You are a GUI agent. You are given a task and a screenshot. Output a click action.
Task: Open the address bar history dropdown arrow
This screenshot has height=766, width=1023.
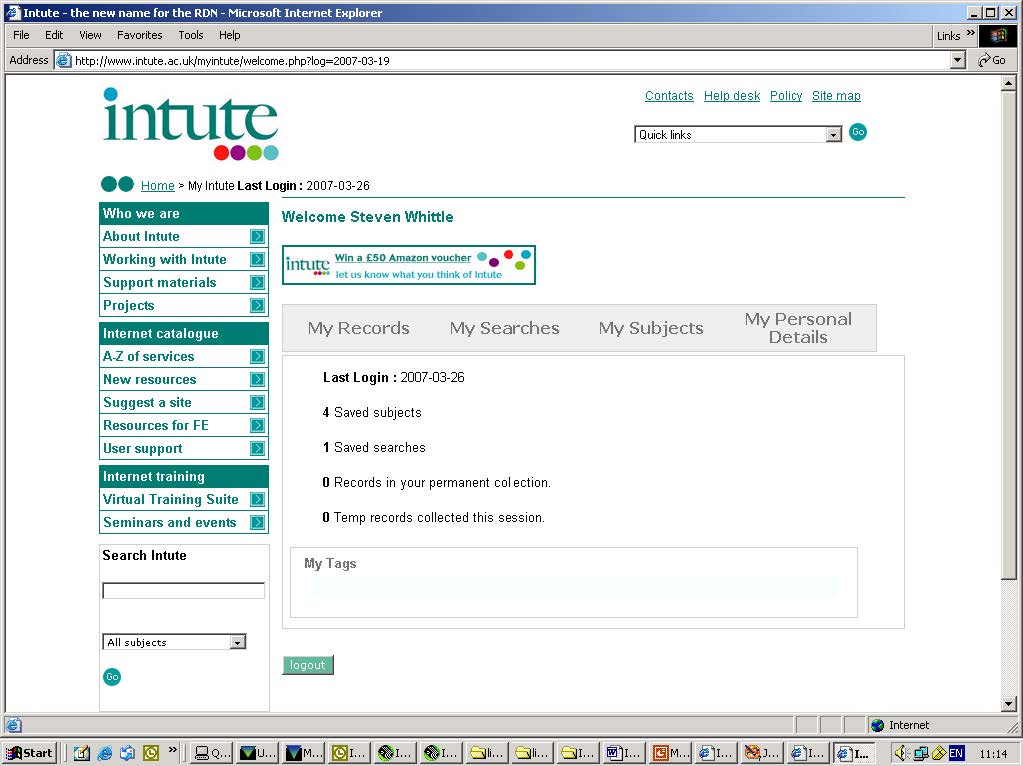957,61
